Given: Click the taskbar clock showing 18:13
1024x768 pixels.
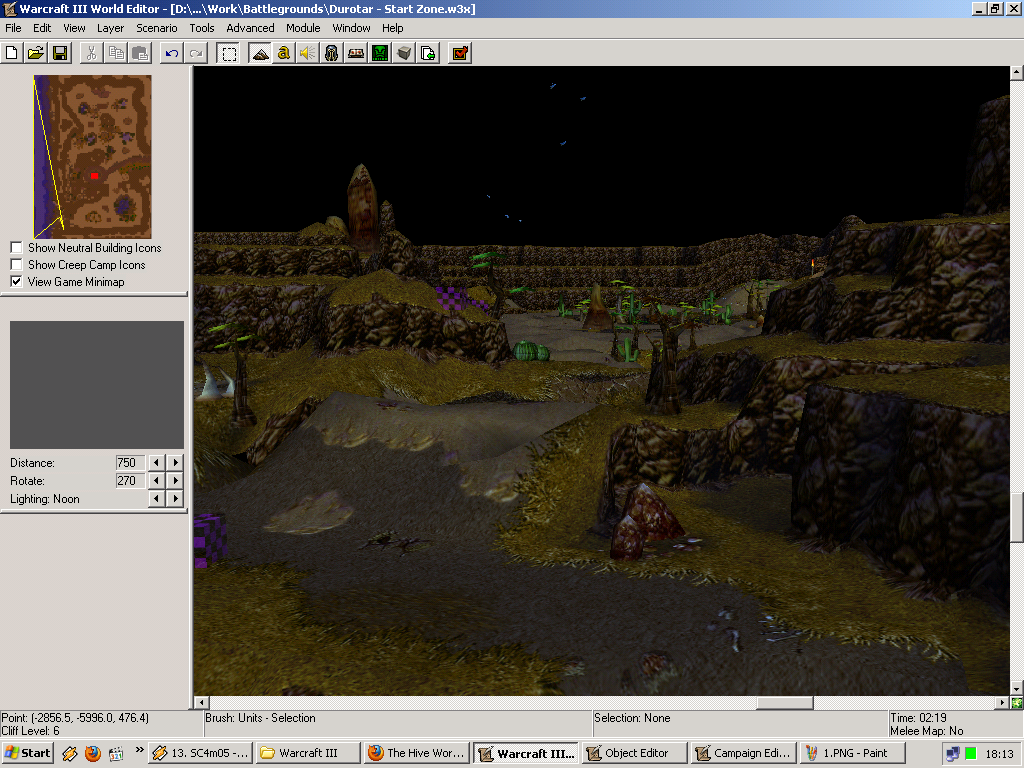Looking at the screenshot, I should pos(999,754).
